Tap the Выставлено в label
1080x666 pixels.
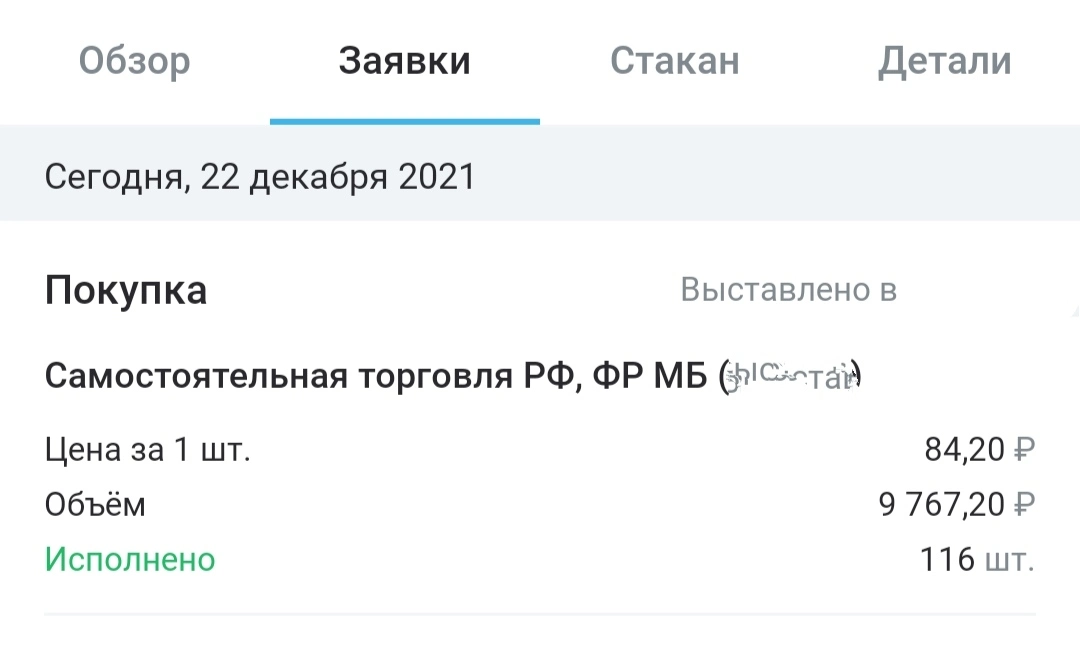point(789,289)
